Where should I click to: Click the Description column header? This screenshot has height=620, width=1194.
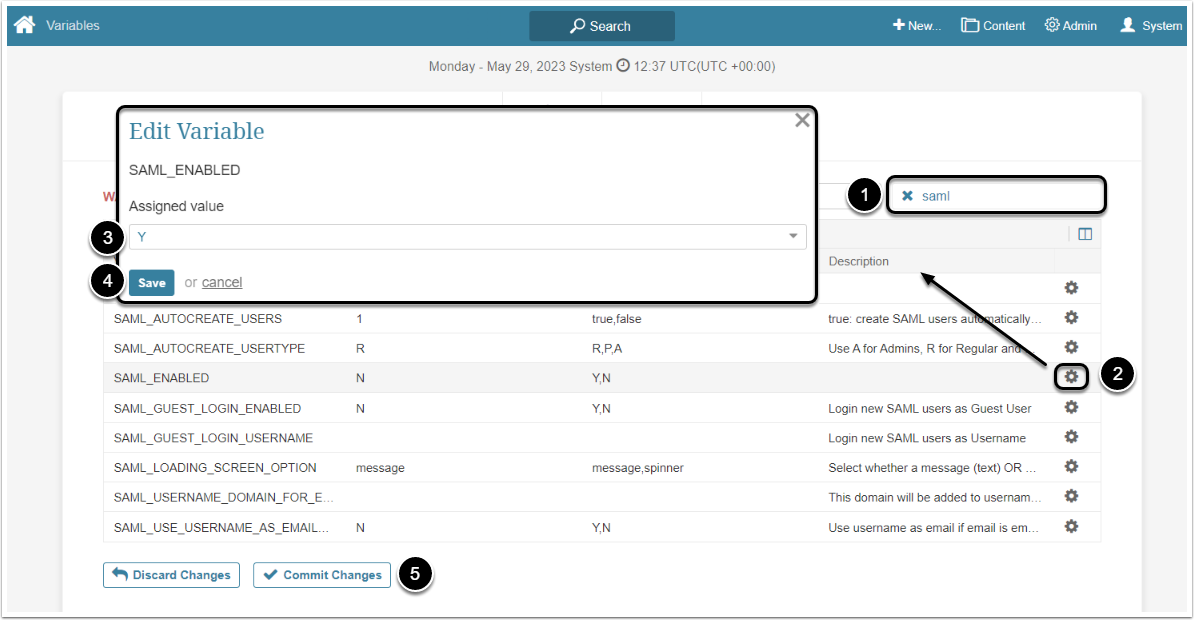[858, 261]
